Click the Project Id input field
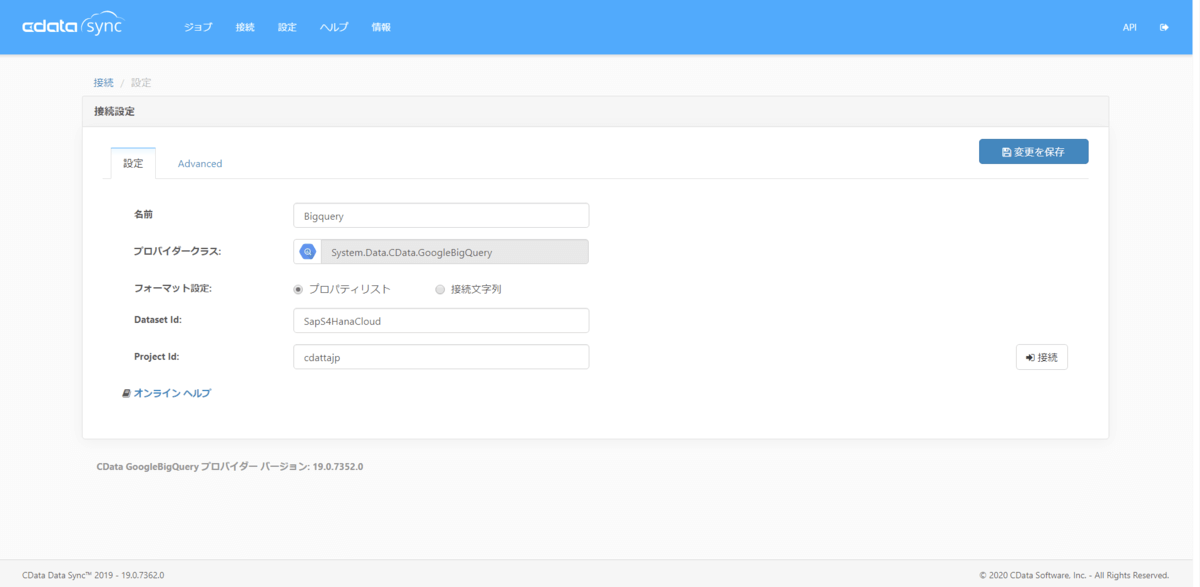1200x587 pixels. click(x=441, y=357)
